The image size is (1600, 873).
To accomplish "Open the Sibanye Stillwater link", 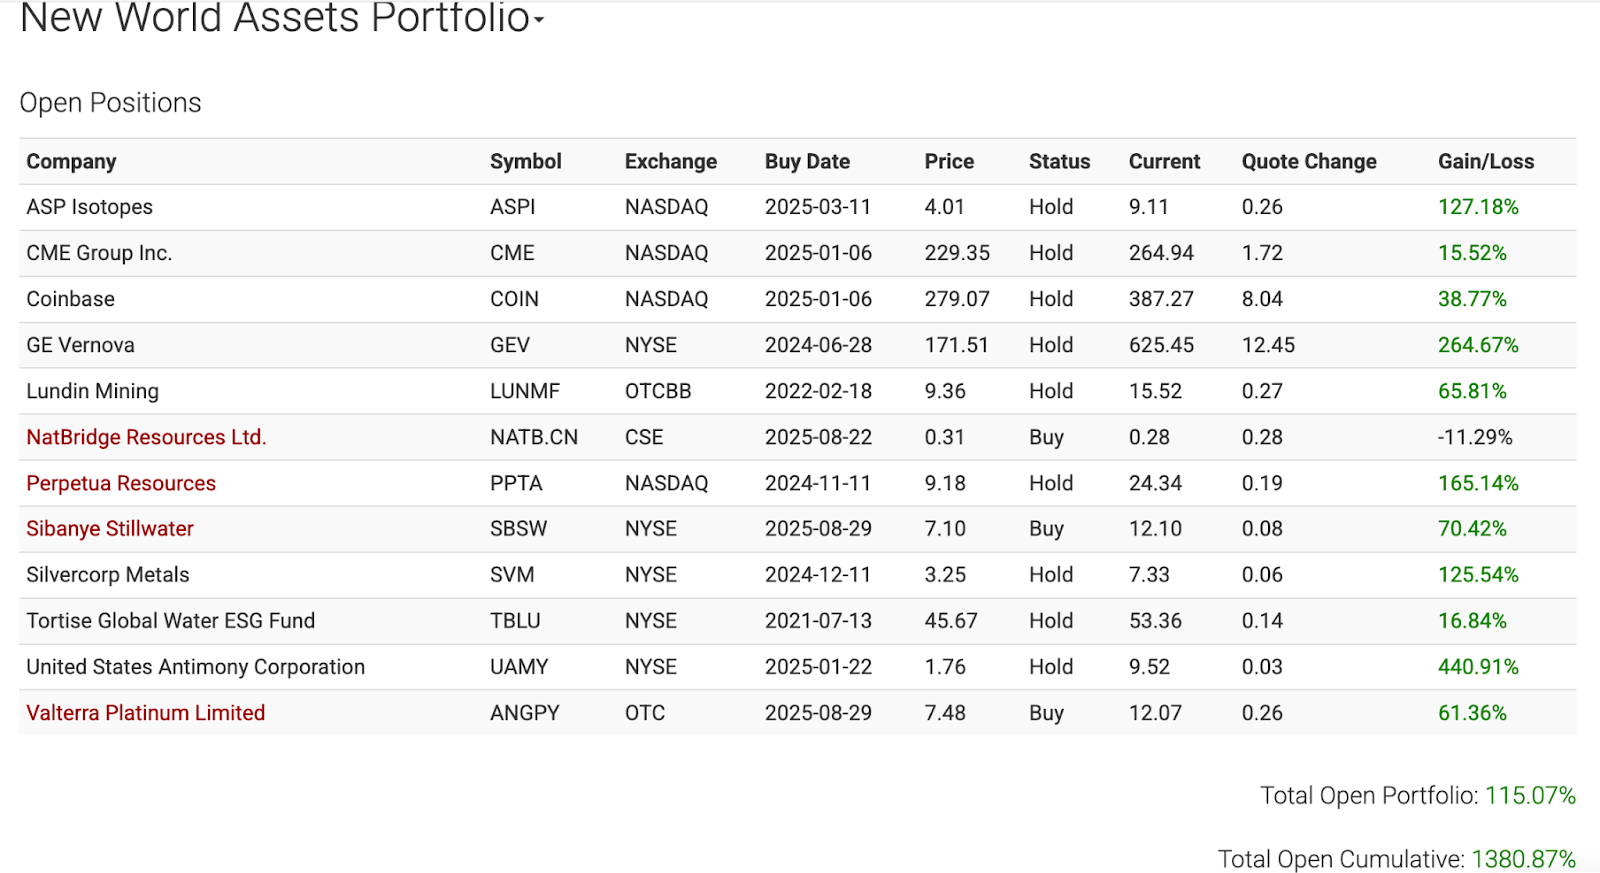I will coord(110,529).
